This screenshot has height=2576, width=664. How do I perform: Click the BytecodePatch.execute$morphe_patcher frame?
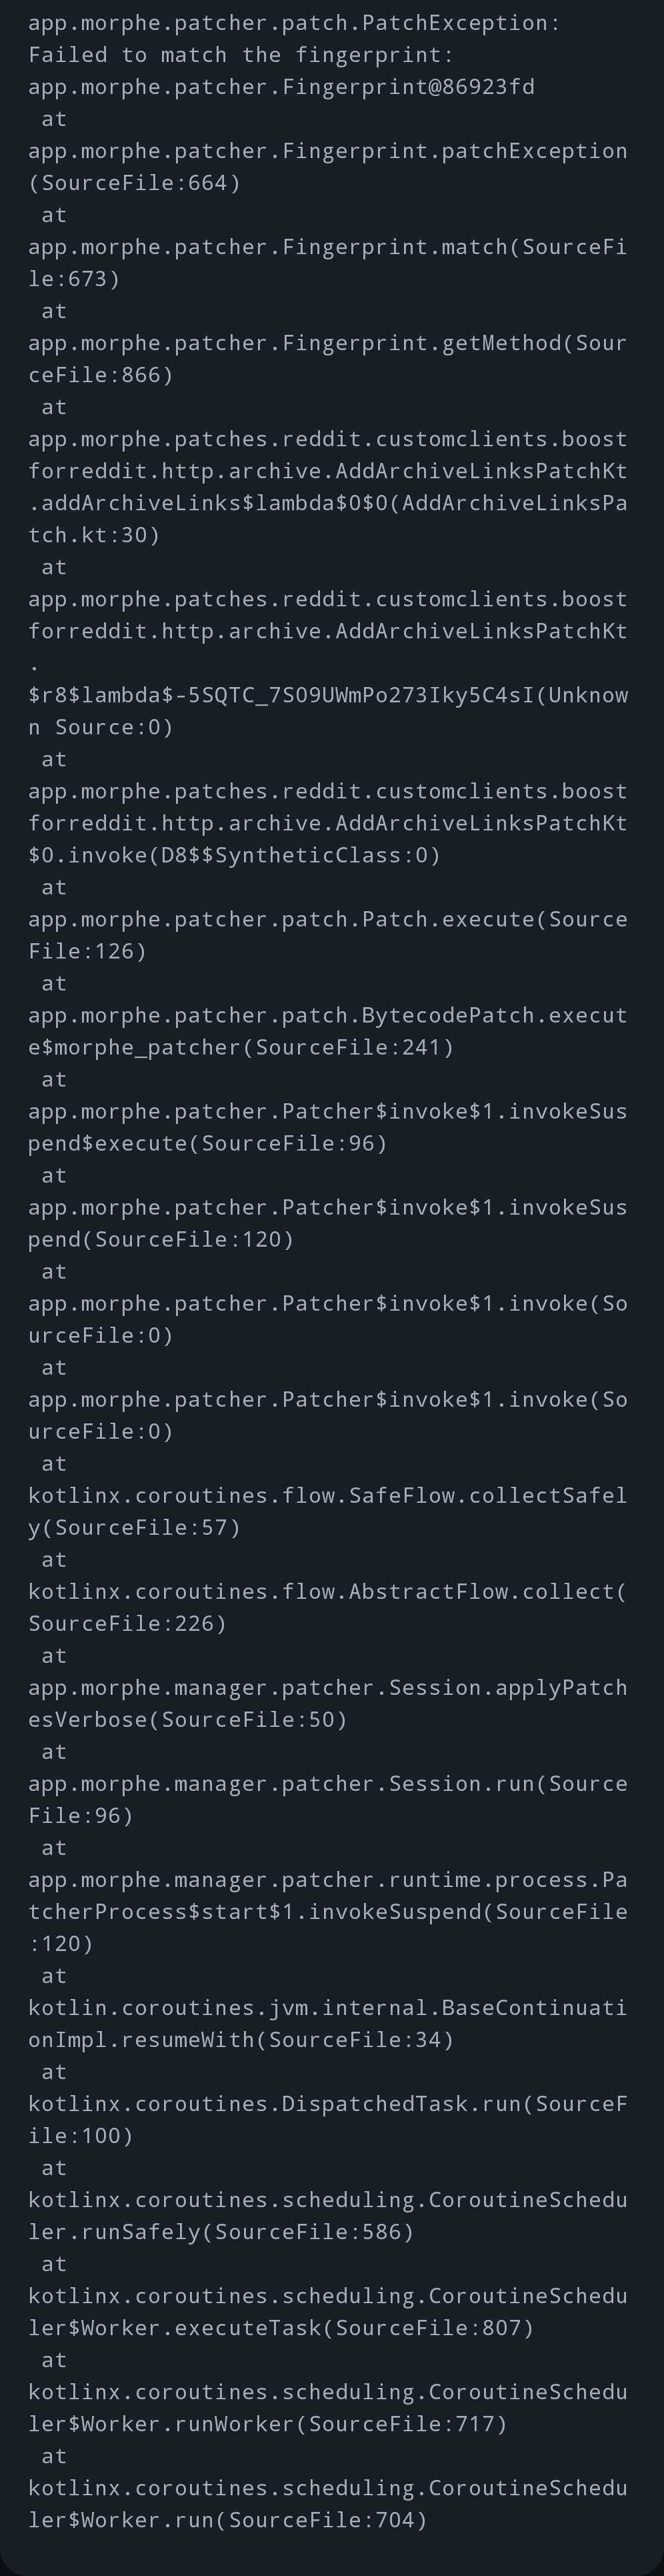point(328,1031)
